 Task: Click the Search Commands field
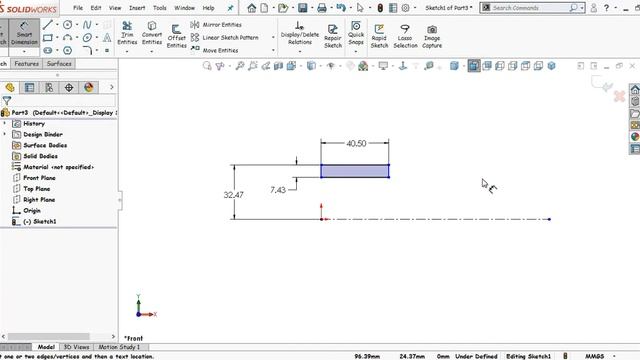[531, 8]
